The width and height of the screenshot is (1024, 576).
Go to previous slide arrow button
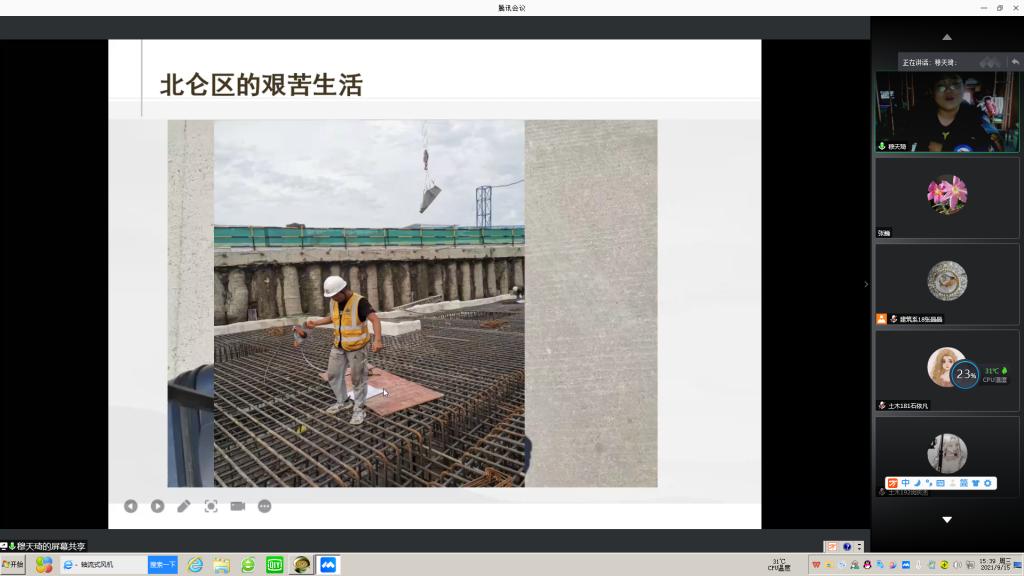[130, 506]
